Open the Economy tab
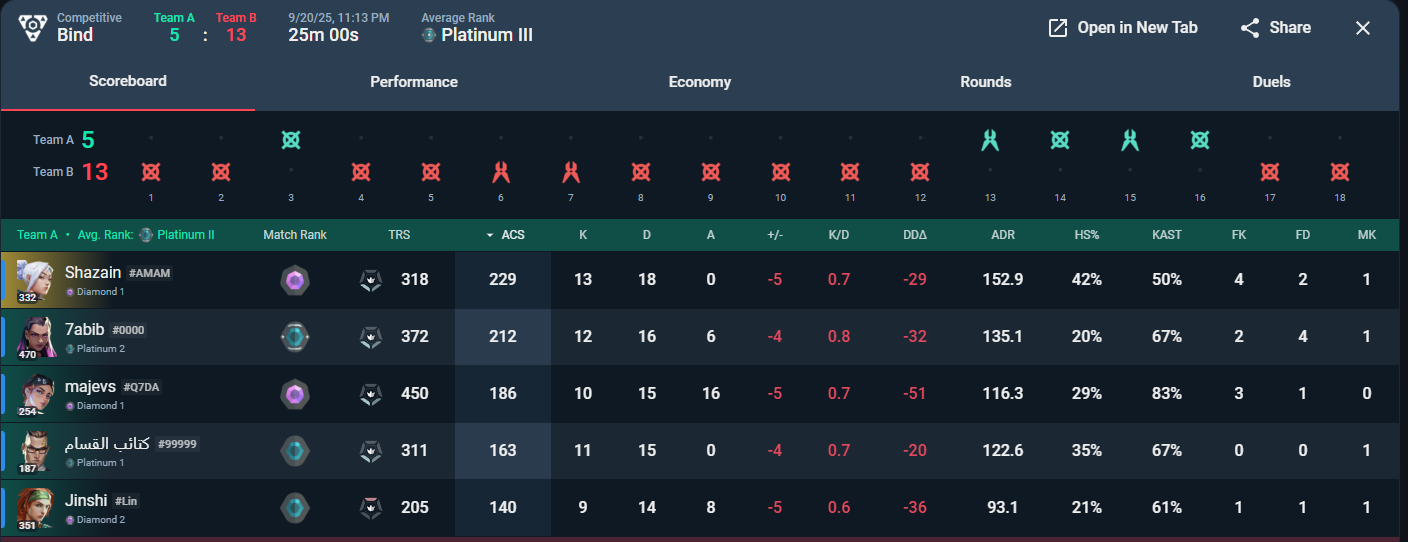 (x=700, y=82)
